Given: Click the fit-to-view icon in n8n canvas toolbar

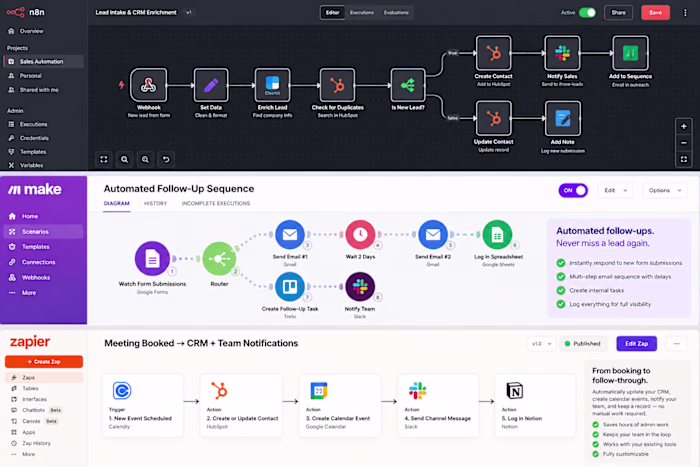Looking at the screenshot, I should 104,159.
